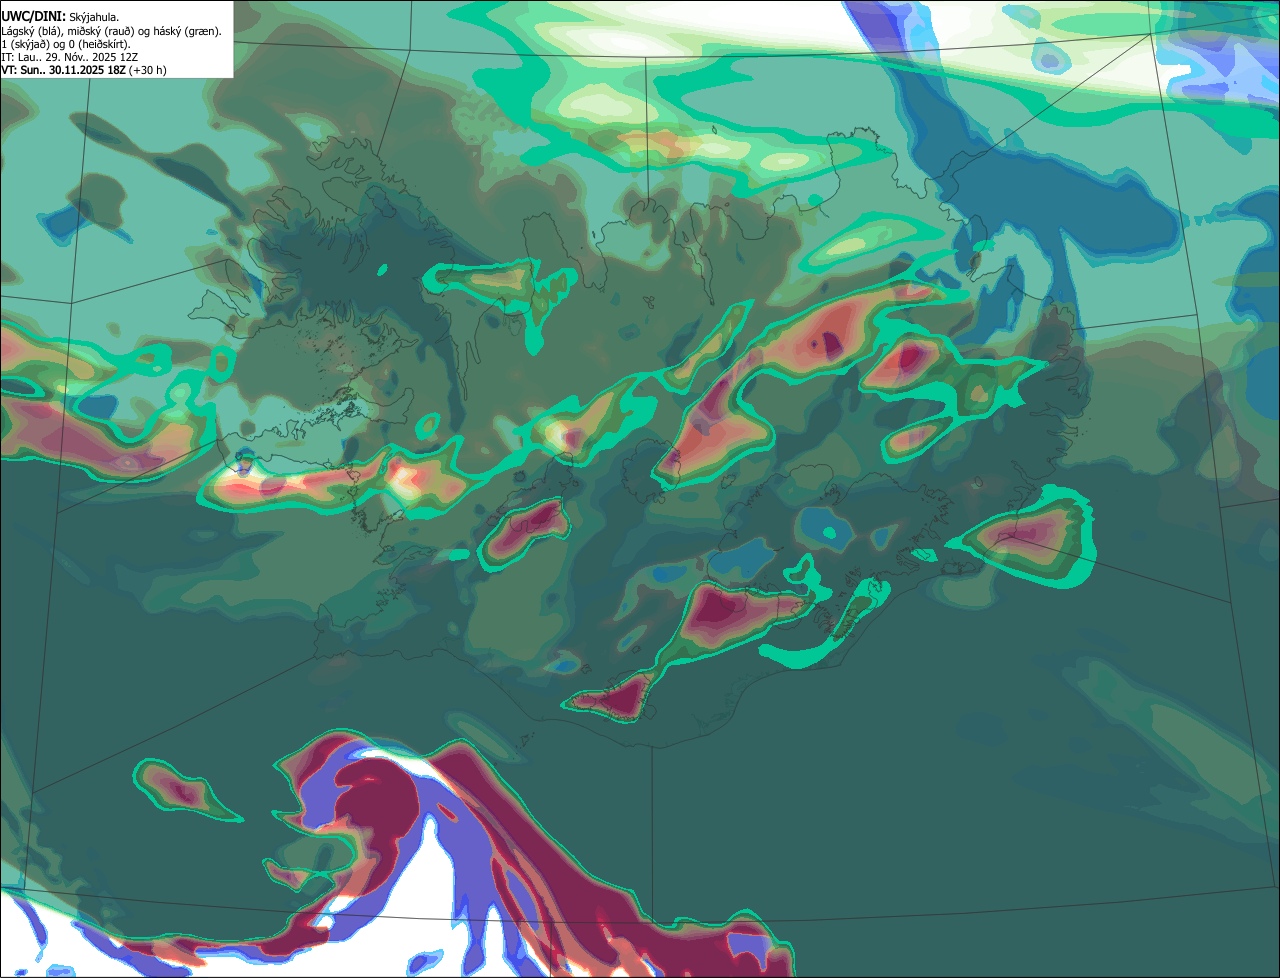Click the "1 (skýjað) og 0 (heiðskírt)." line
This screenshot has height=978, width=1280.
click(66, 44)
